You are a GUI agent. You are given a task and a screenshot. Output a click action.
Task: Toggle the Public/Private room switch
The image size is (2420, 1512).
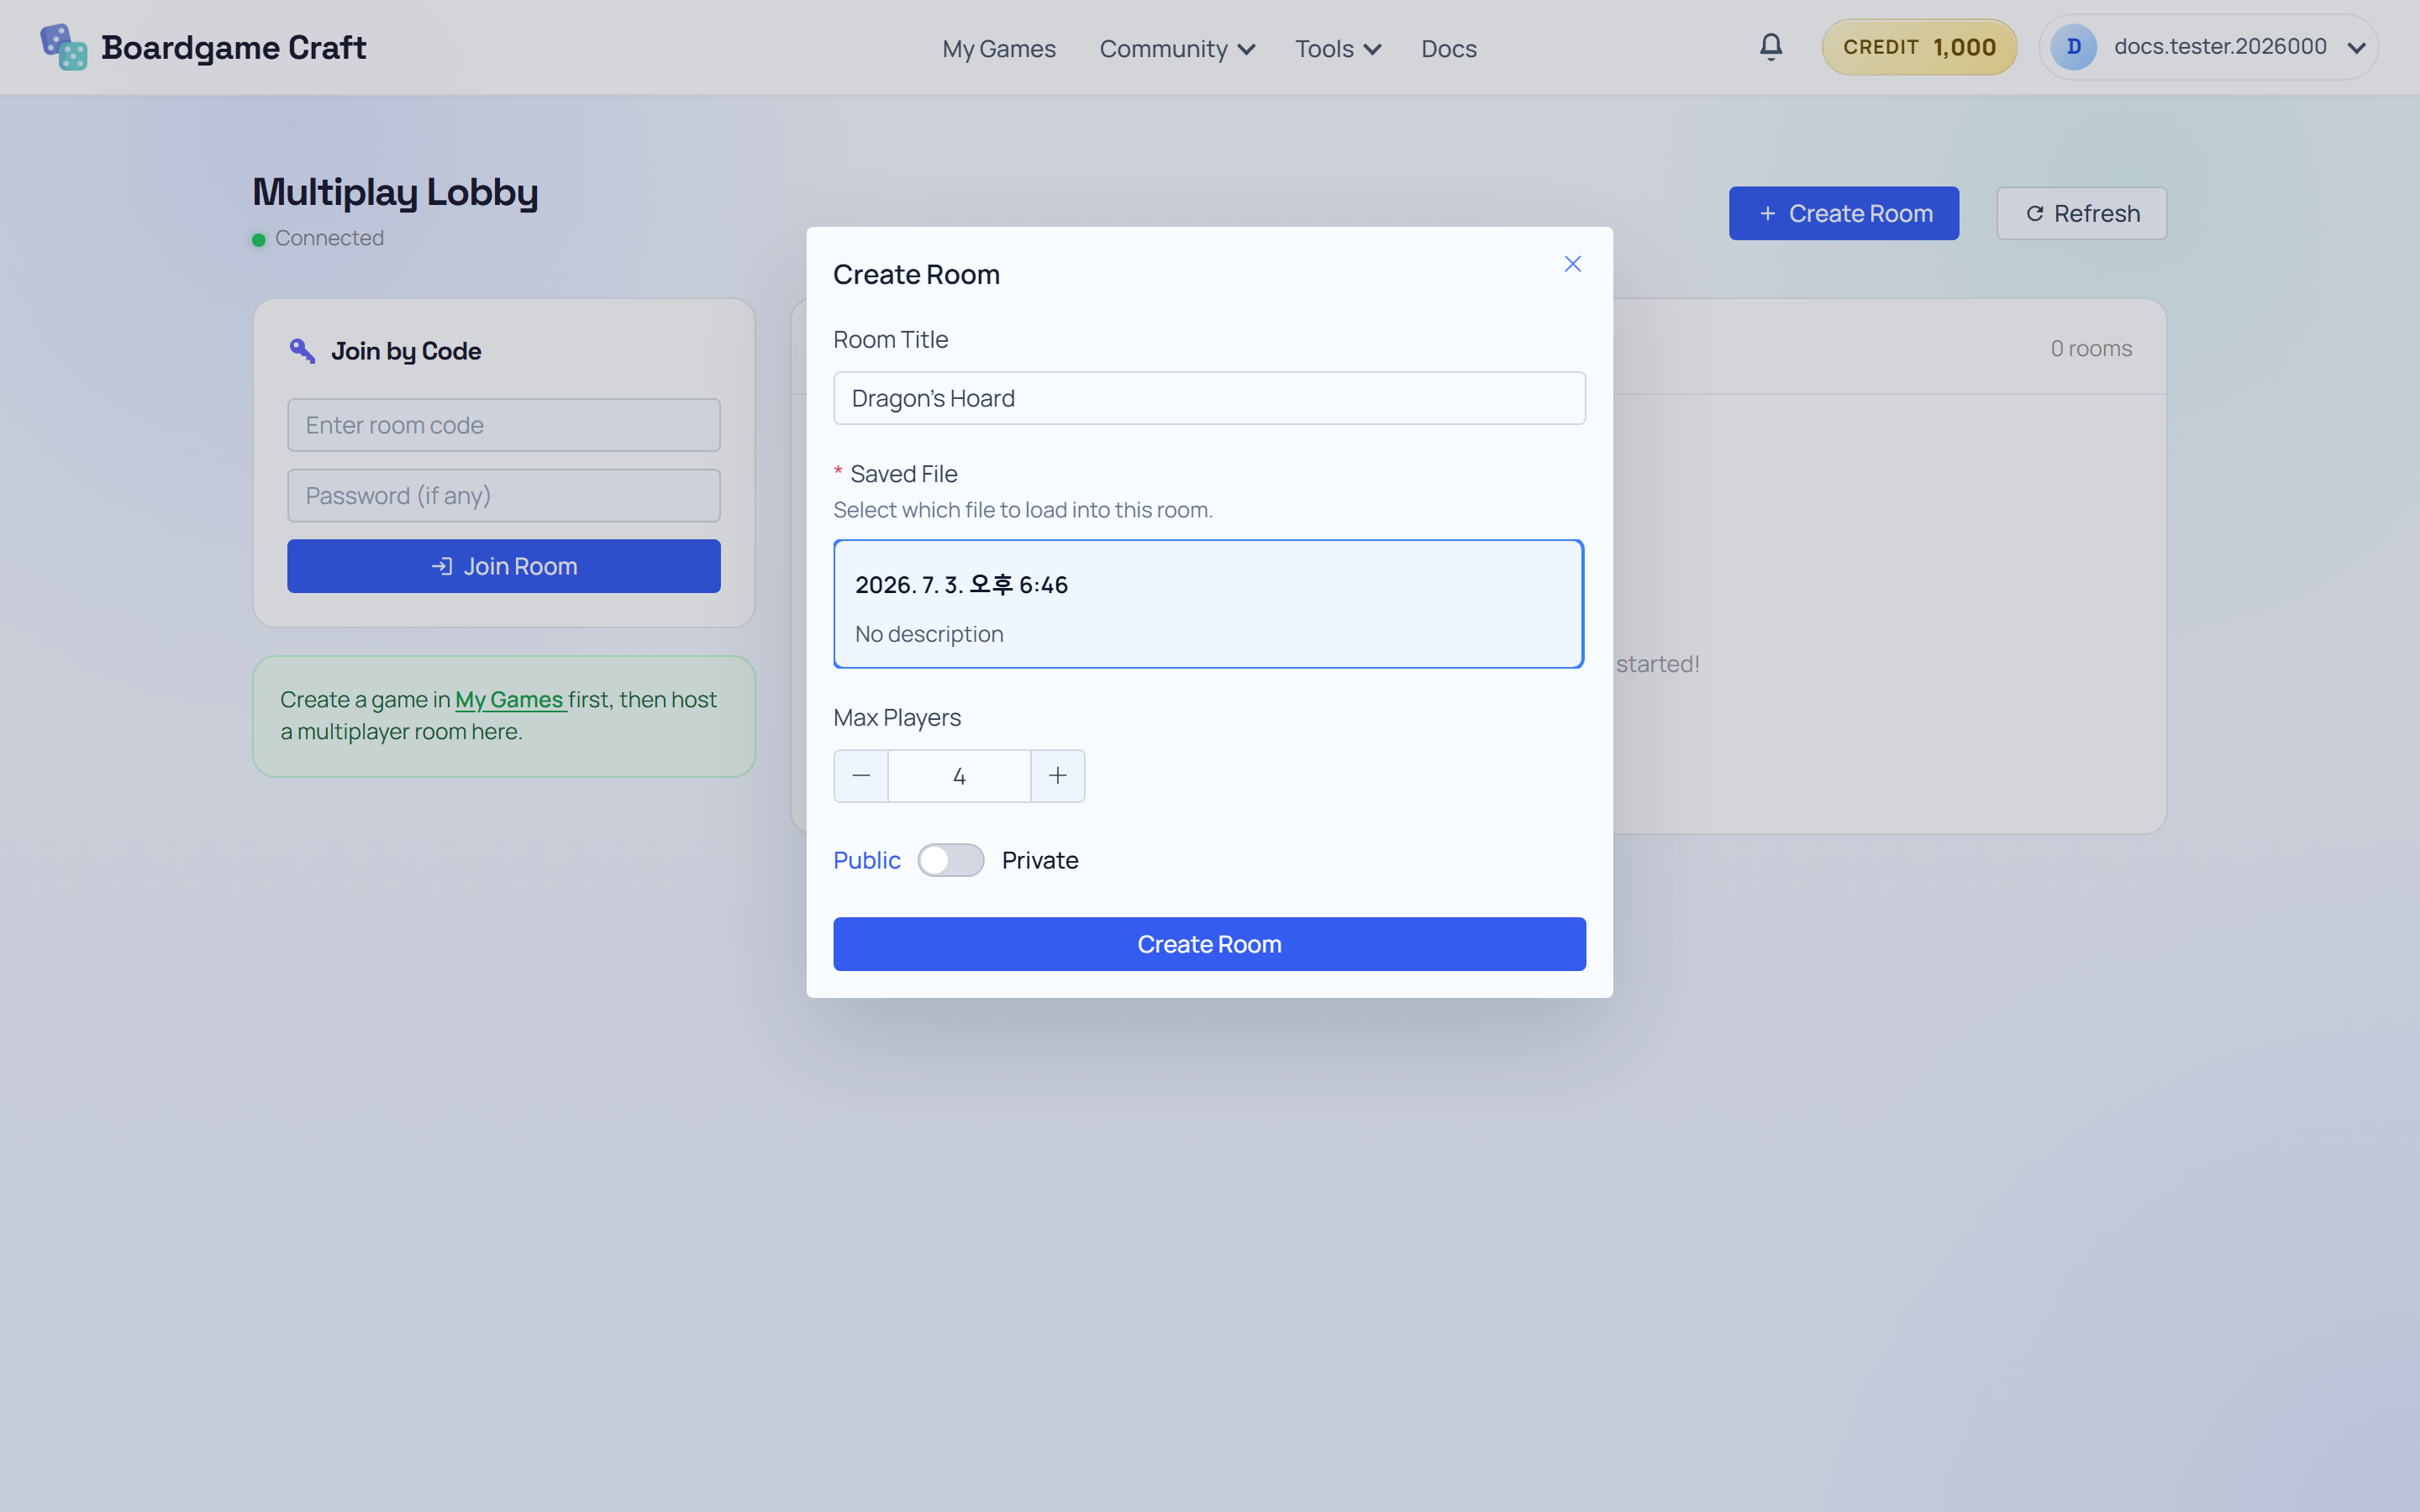(x=951, y=860)
